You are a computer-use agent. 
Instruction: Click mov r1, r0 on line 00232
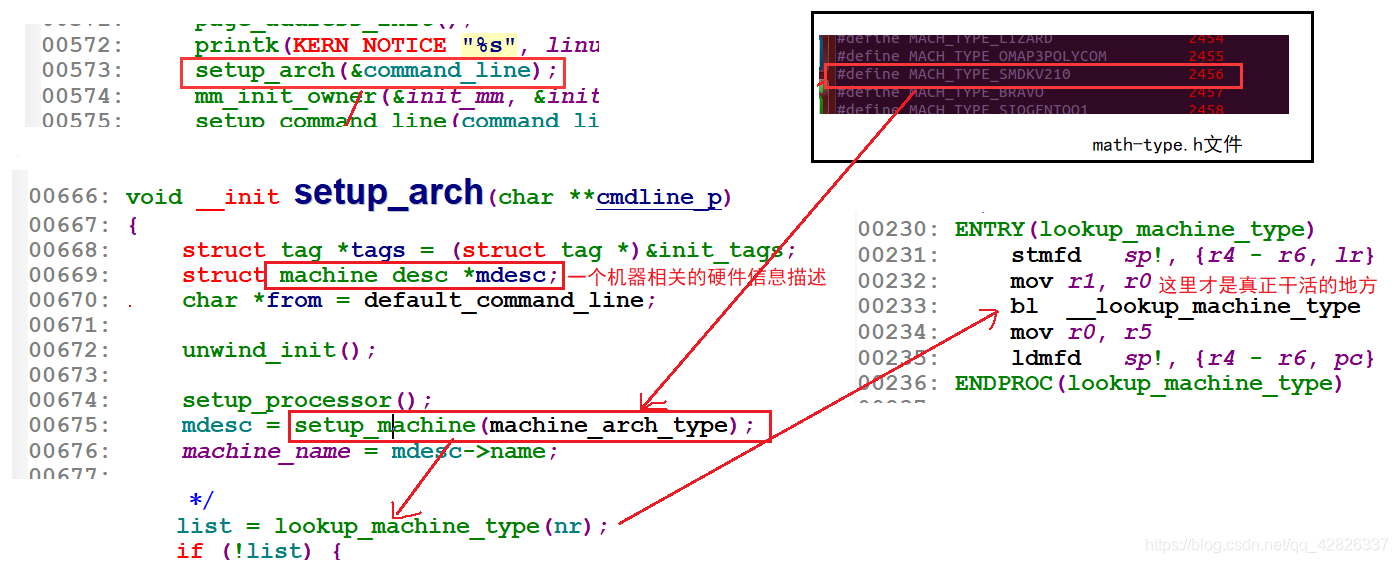tap(1081, 282)
